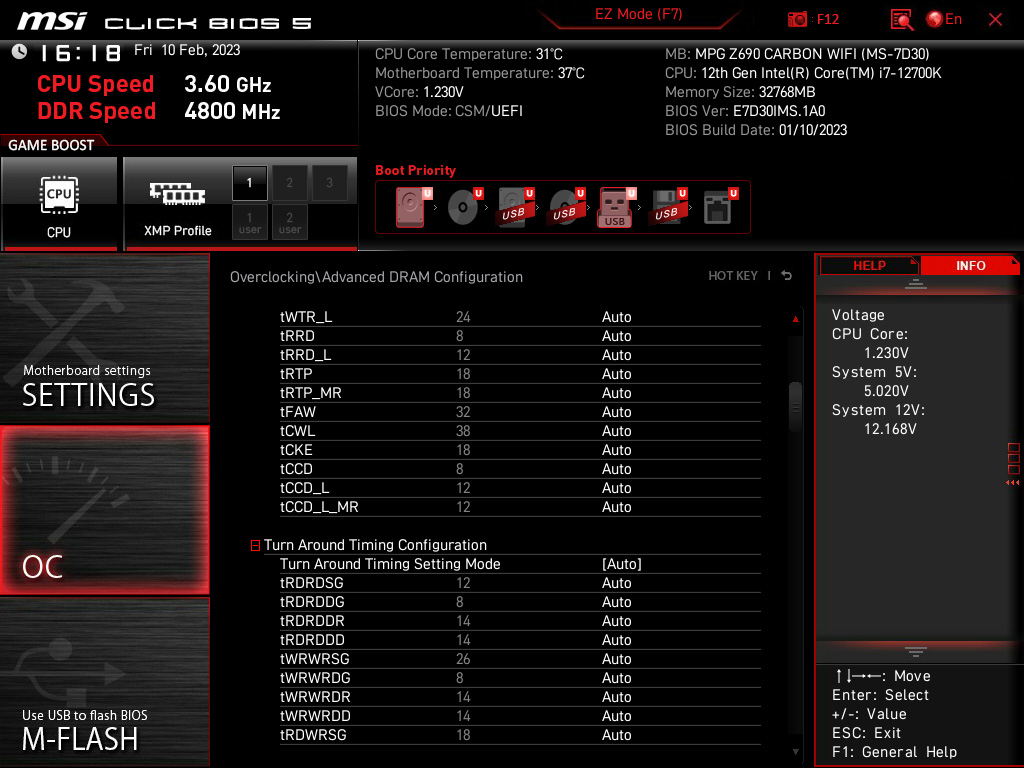Click the system clock icon
Image resolution: width=1024 pixels, height=768 pixels.
click(x=20, y=51)
